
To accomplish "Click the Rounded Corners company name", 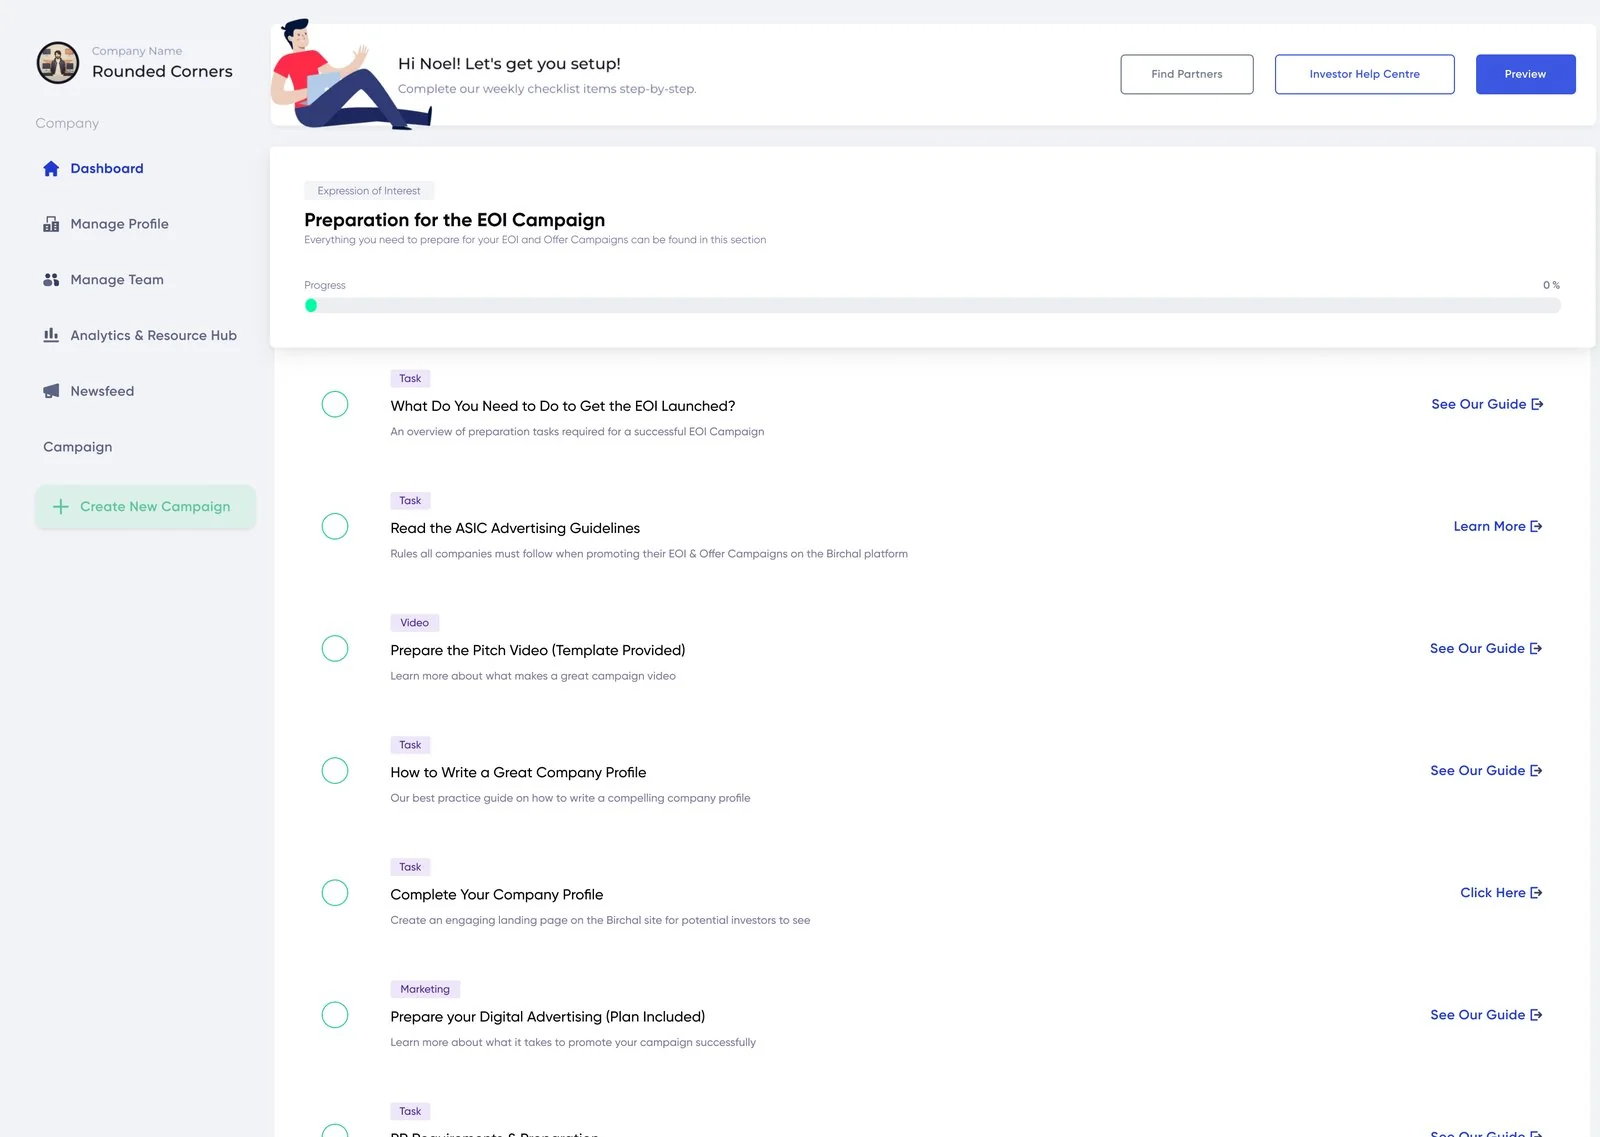I will point(162,71).
